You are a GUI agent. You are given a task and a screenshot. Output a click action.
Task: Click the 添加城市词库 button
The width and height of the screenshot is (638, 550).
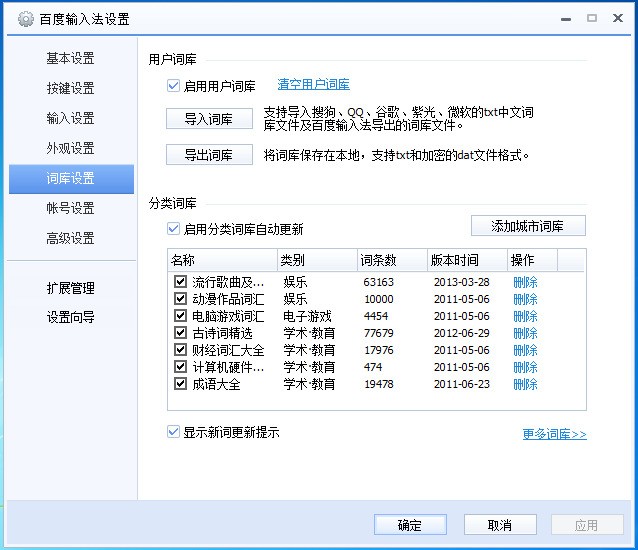click(527, 226)
